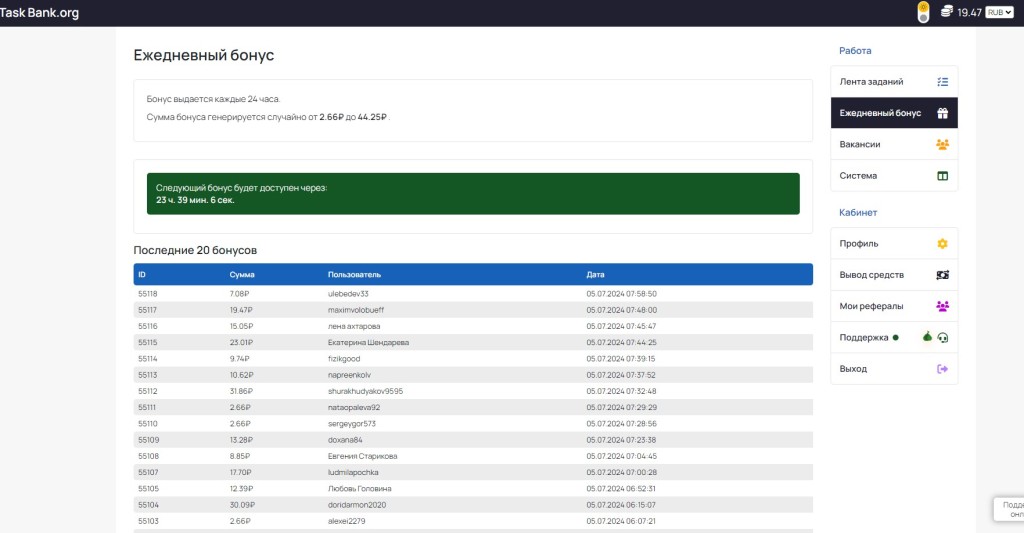Click the gift icon in Ежедневный бонус
The height and width of the screenshot is (533, 1024).
click(942, 113)
